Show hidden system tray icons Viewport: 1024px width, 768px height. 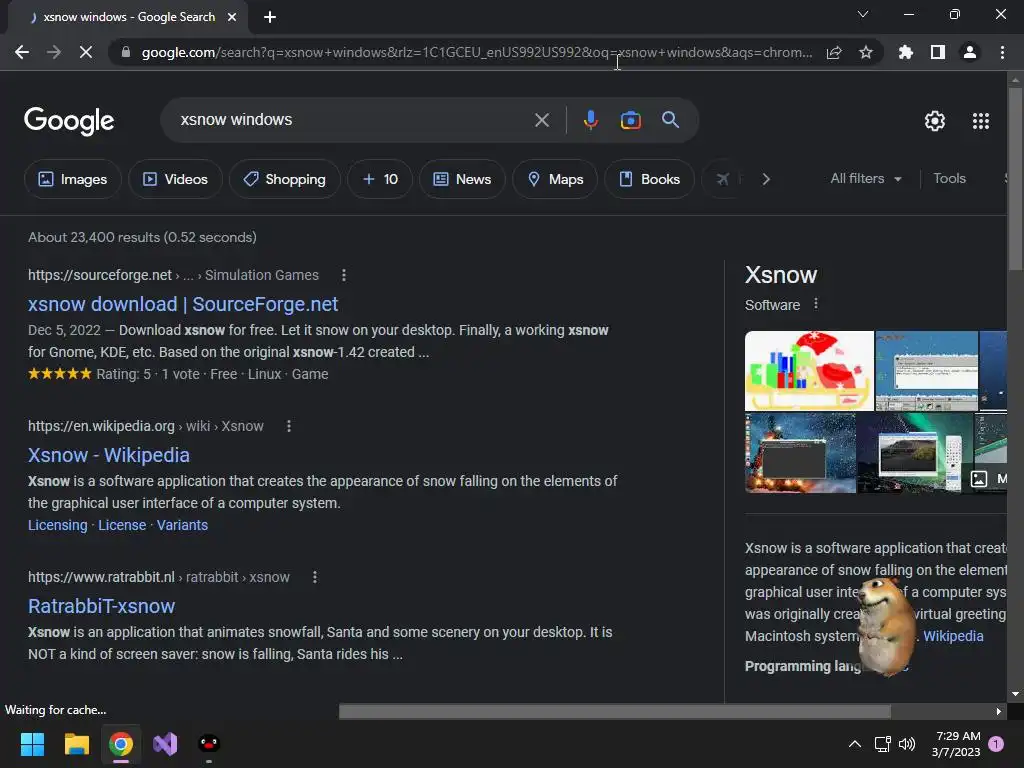point(854,744)
